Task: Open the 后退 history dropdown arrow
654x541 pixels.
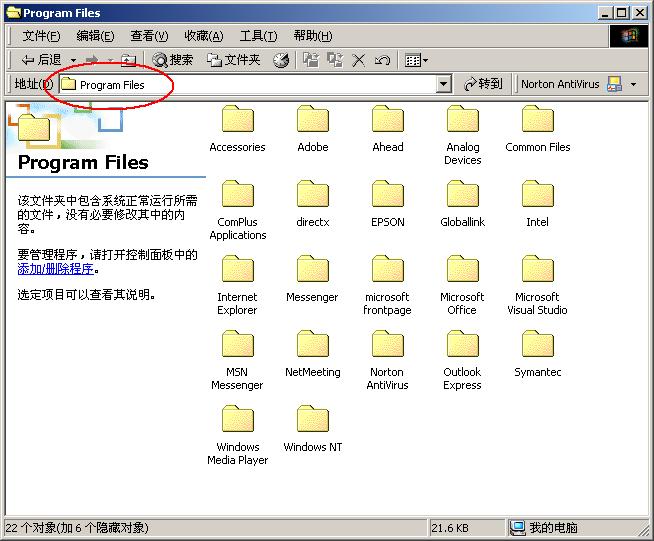Action: [73, 60]
